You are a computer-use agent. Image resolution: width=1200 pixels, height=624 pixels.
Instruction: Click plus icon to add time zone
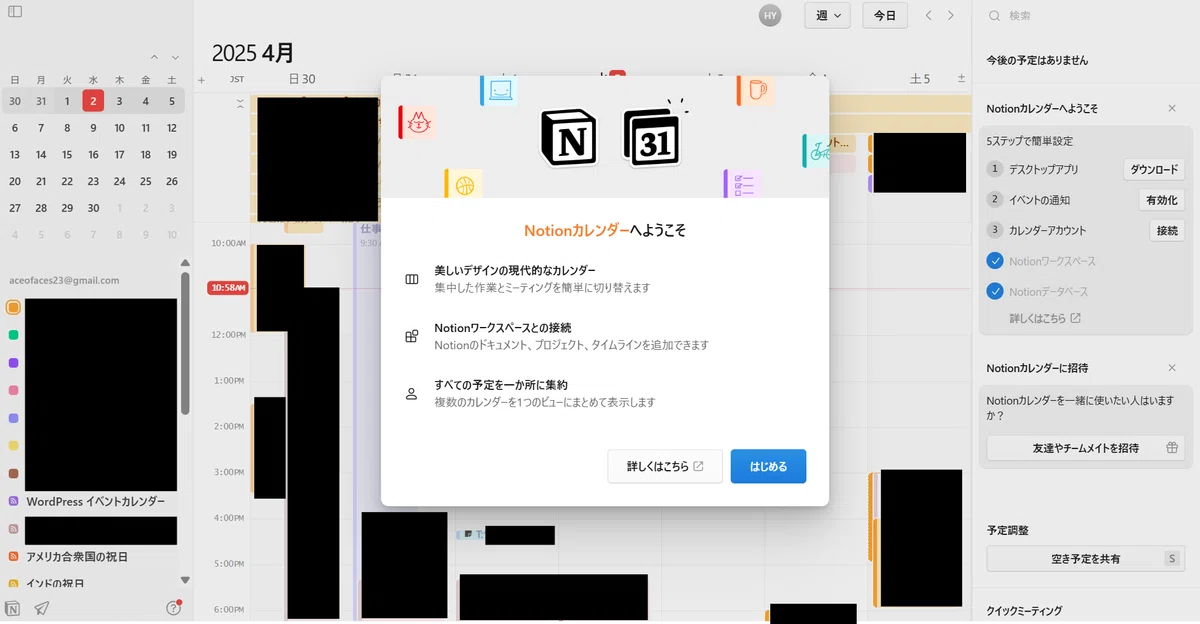click(x=201, y=80)
